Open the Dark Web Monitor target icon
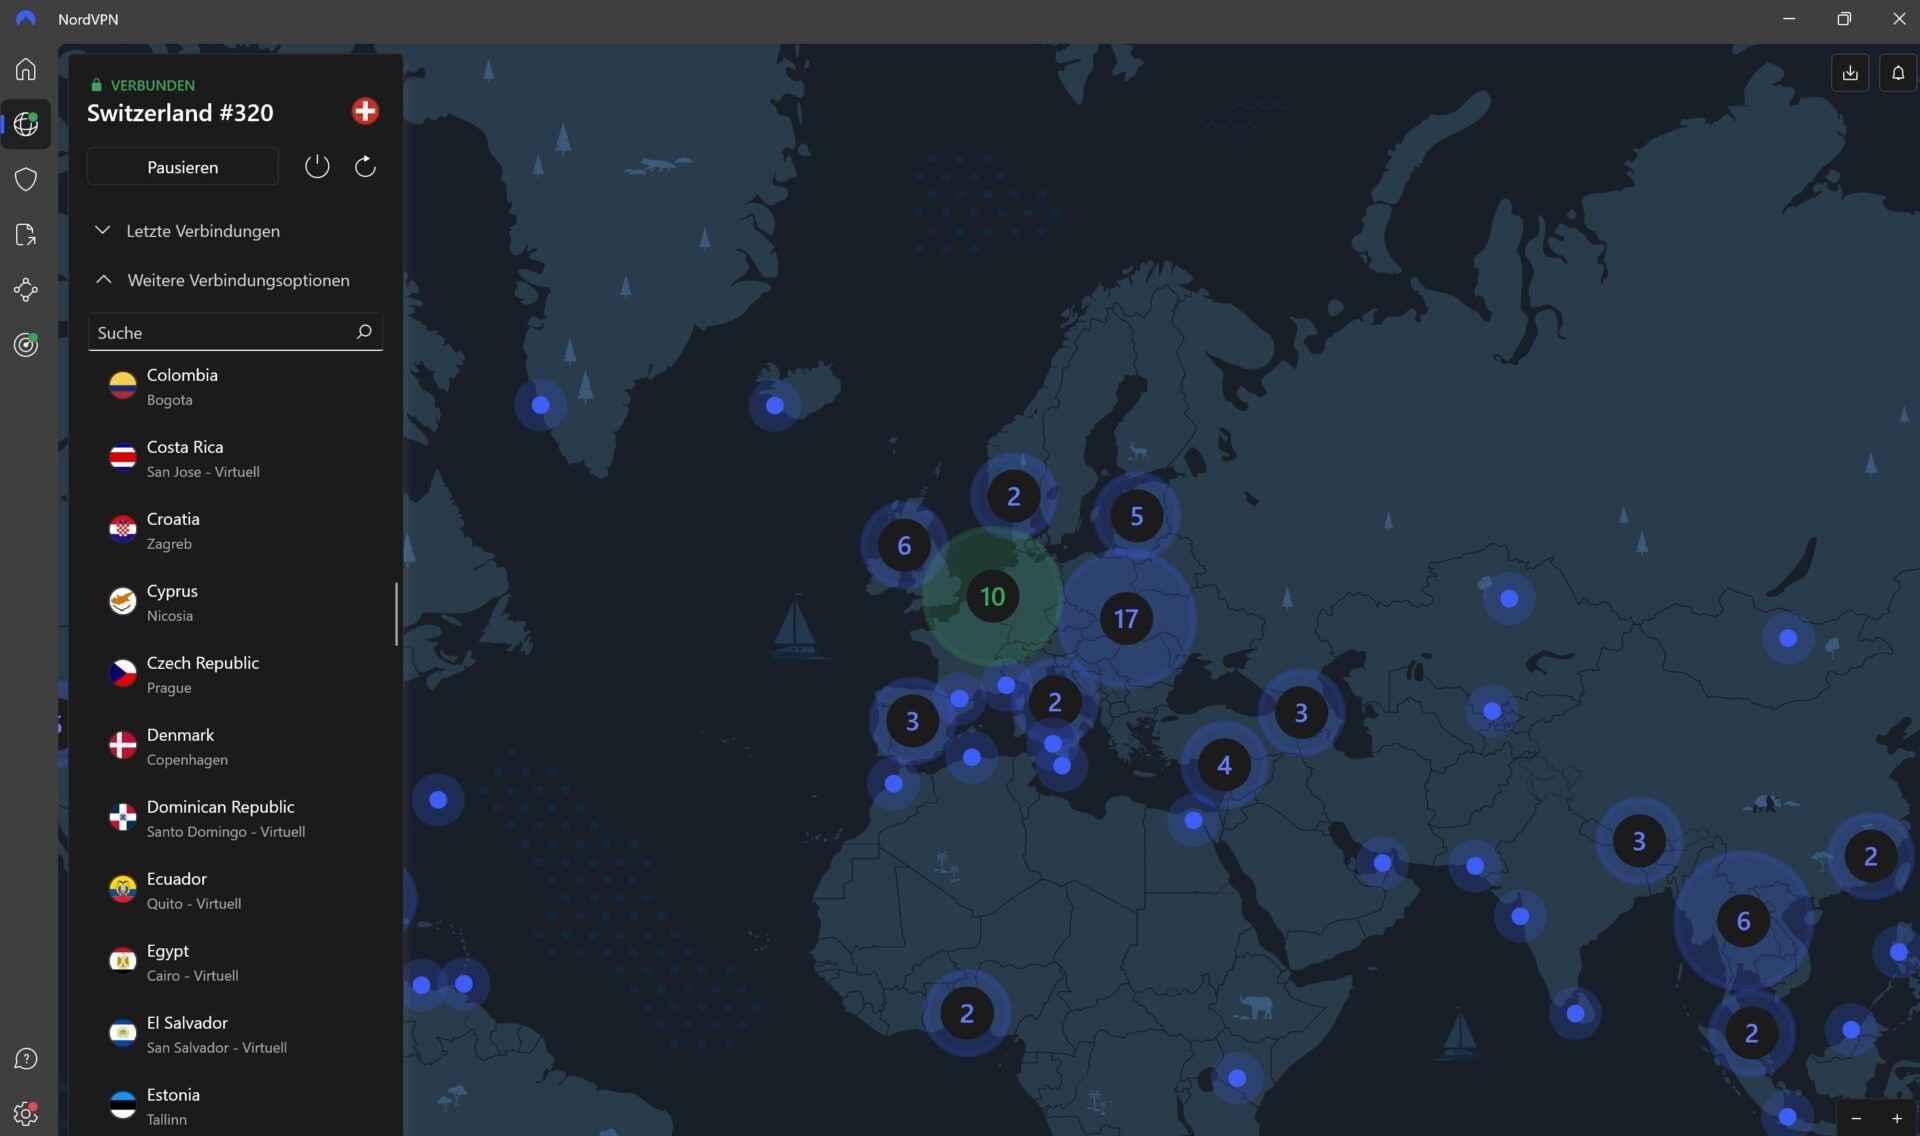Viewport: 1920px width, 1136px height. pyautogui.click(x=26, y=345)
